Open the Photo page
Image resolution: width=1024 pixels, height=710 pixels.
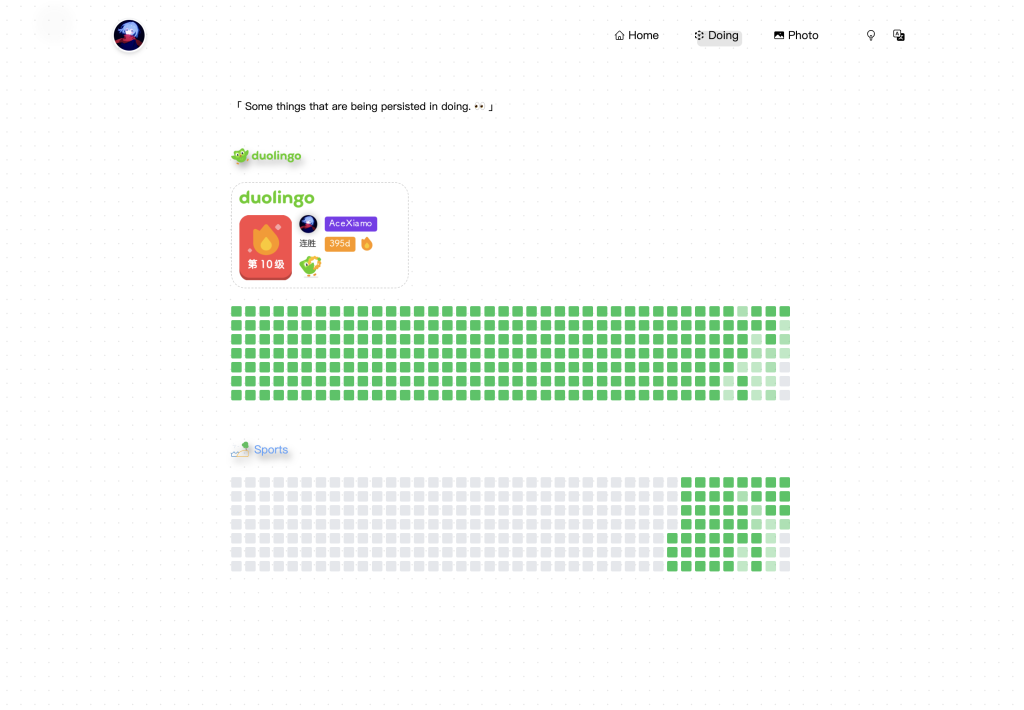click(x=796, y=36)
